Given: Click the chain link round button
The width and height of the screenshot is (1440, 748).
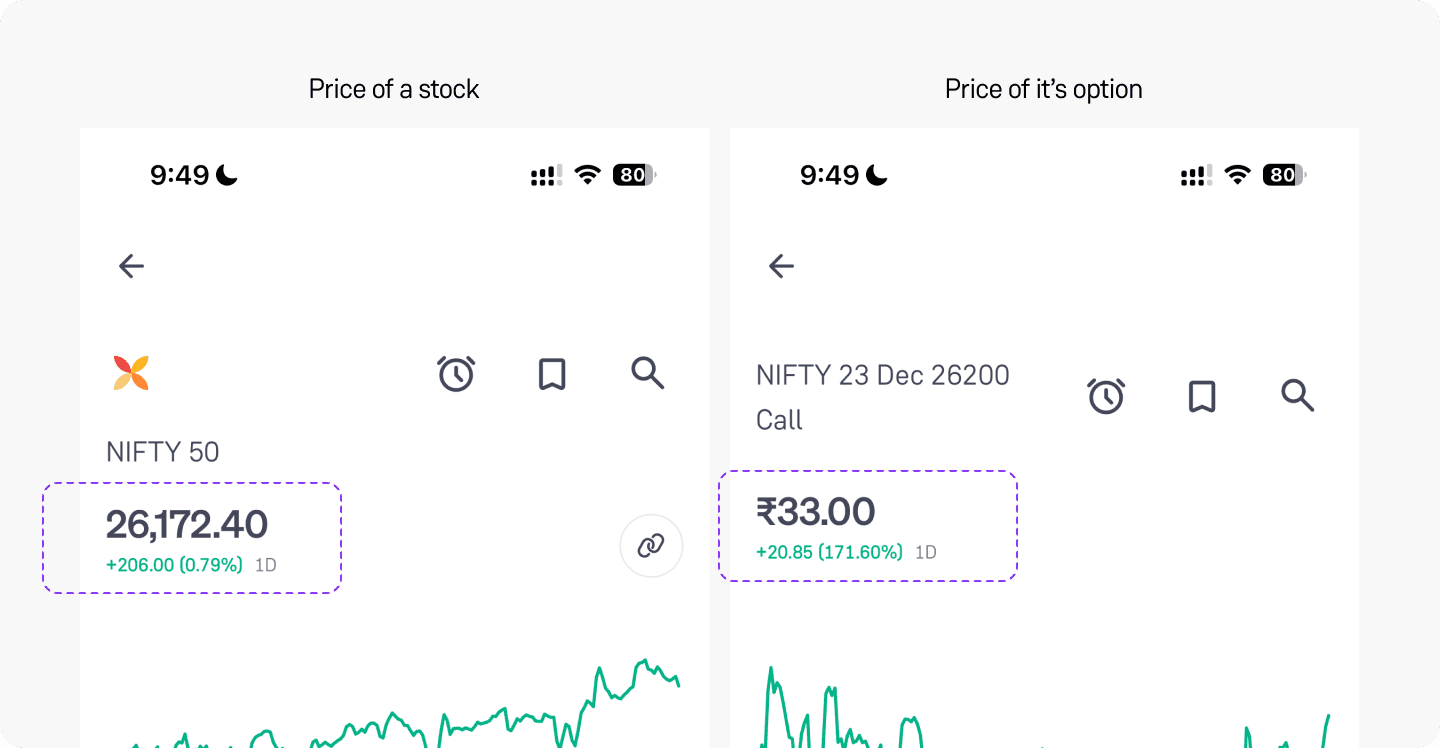Looking at the screenshot, I should pyautogui.click(x=651, y=546).
